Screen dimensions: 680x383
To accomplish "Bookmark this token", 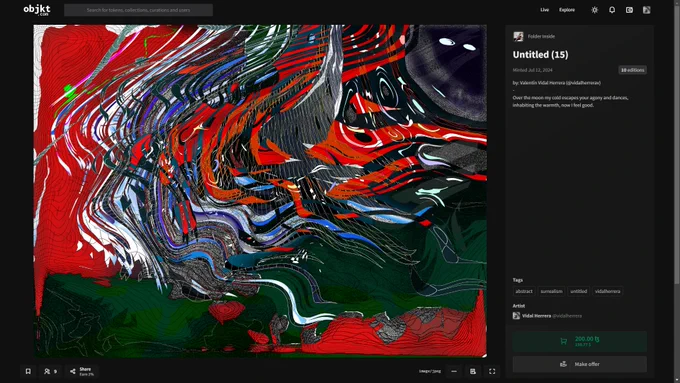I will [x=28, y=371].
